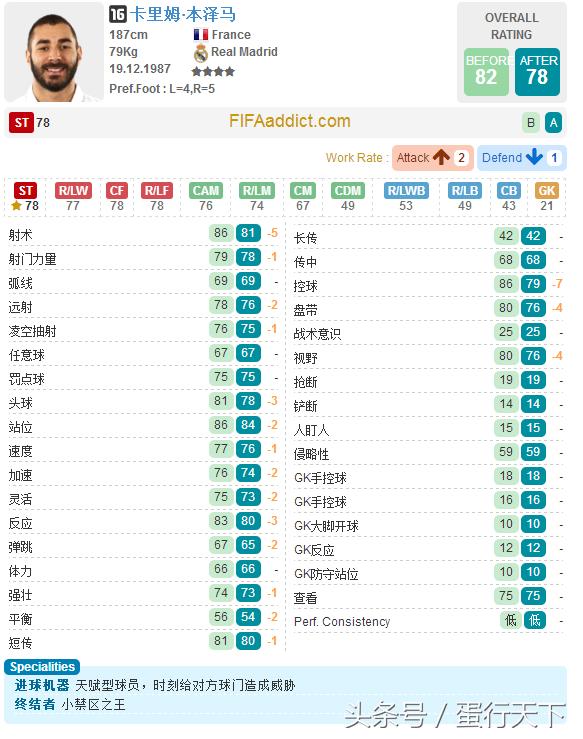The height and width of the screenshot is (739, 583).
Task: Click the 弹跳 after value 65
Action: click(248, 545)
